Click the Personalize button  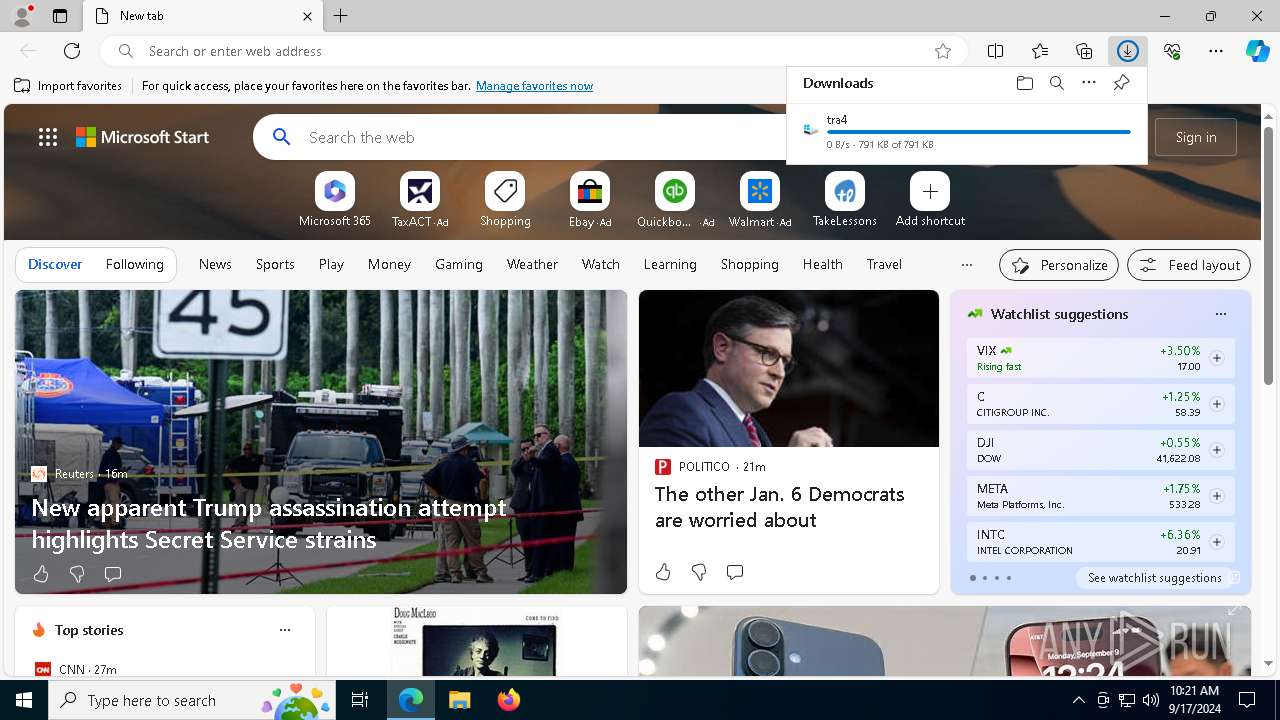click(1059, 265)
